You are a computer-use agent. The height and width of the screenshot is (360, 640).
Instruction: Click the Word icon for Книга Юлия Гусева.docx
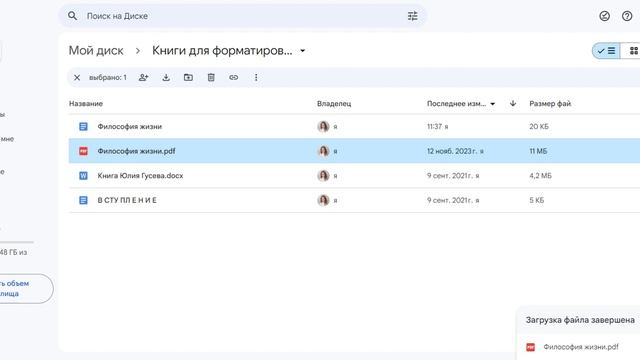83,176
